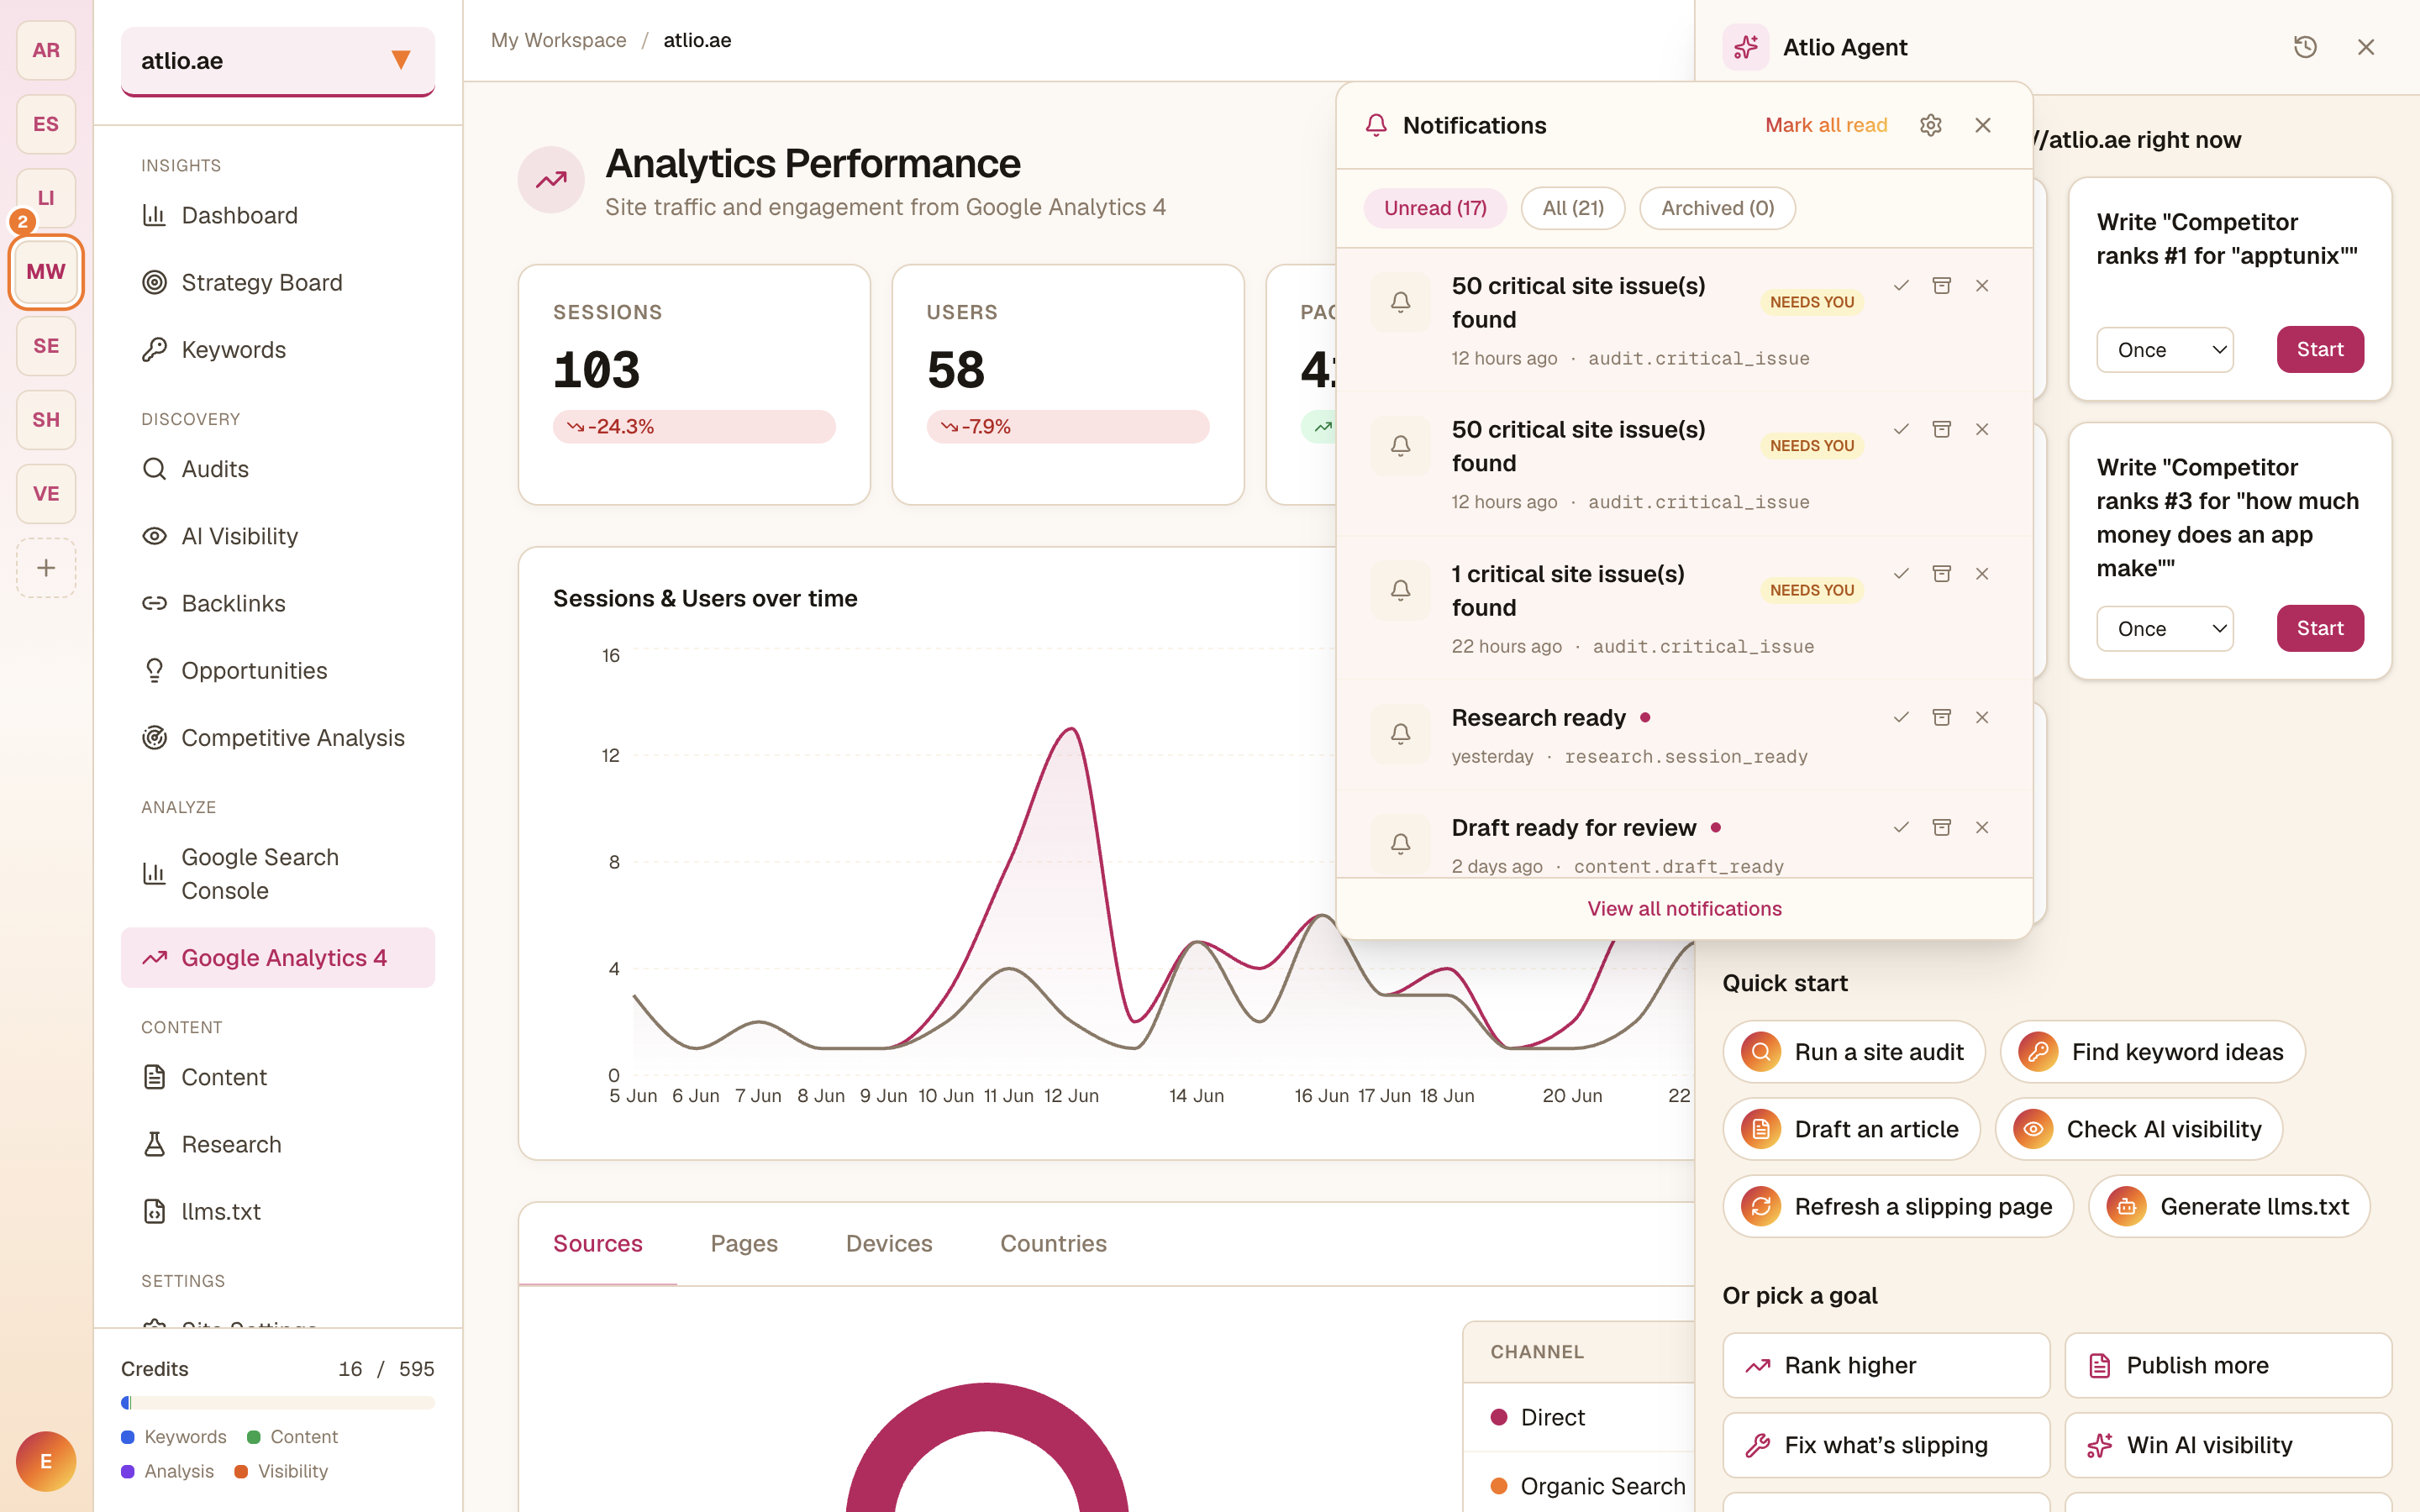
Task: Click the Direct channel color dot
Action: coord(1498,1417)
